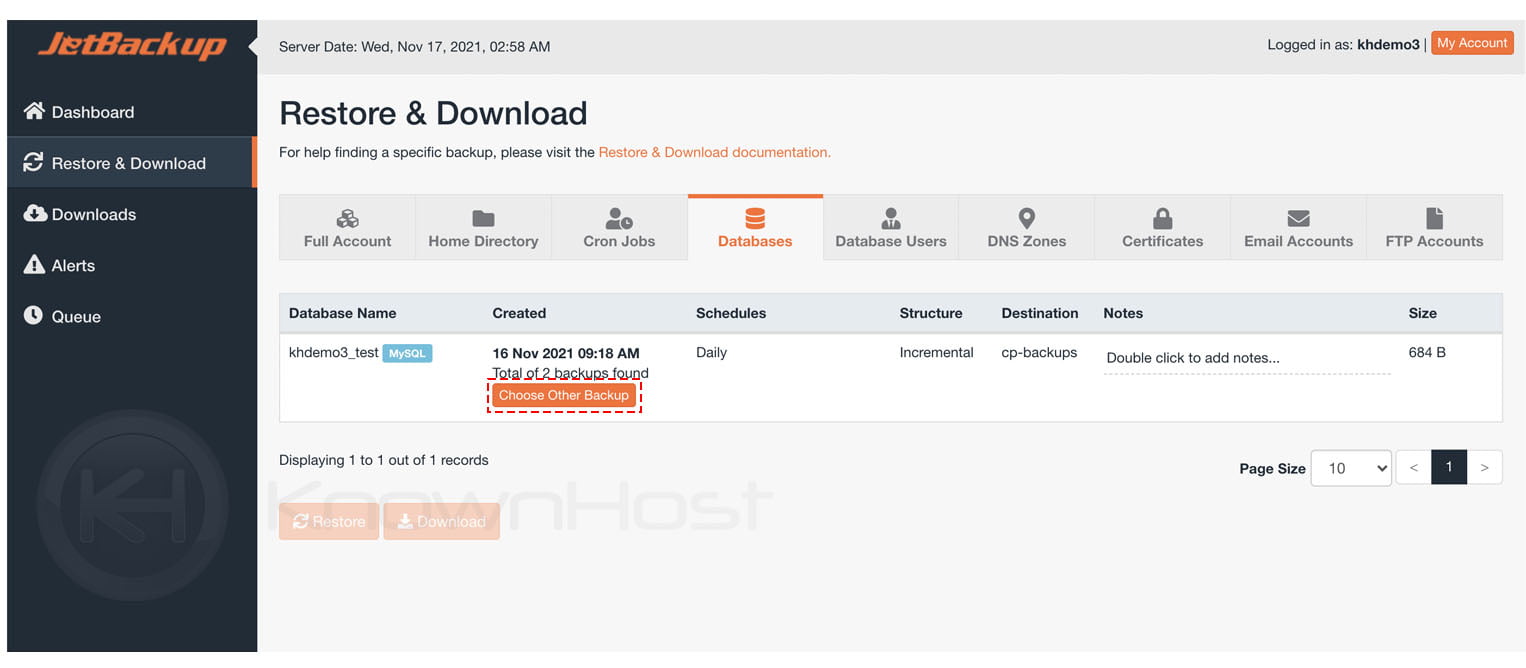Open the Cron Jobs user-clock icon
Screen dimensions: 1526x668
[x=619, y=218]
